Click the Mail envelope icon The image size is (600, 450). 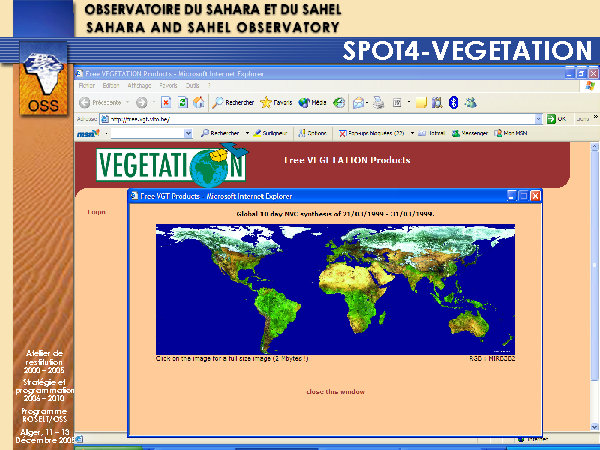[358, 103]
